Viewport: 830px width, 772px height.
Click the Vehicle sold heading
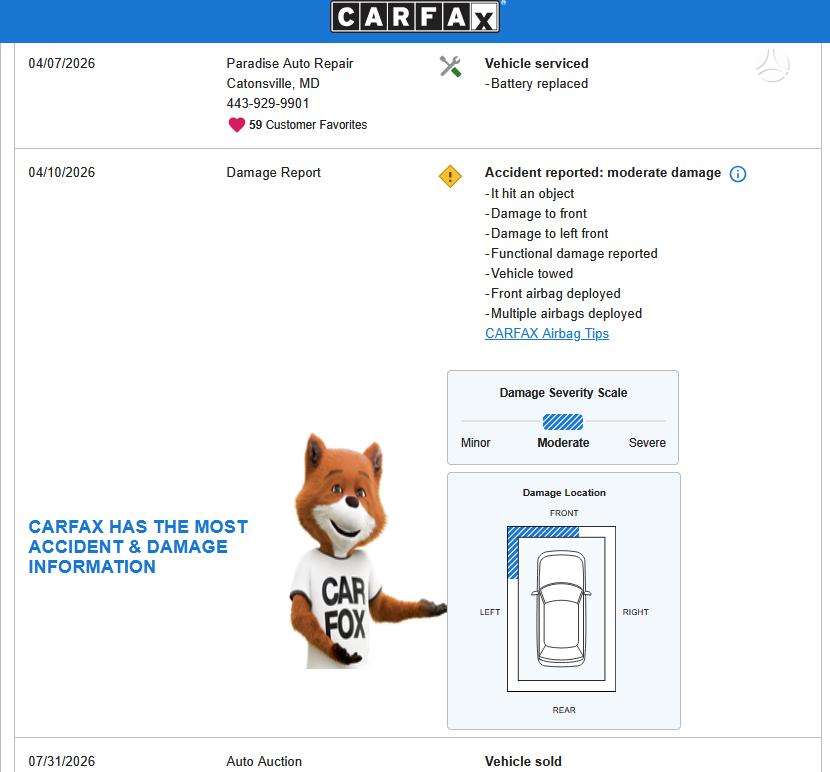coord(524,761)
